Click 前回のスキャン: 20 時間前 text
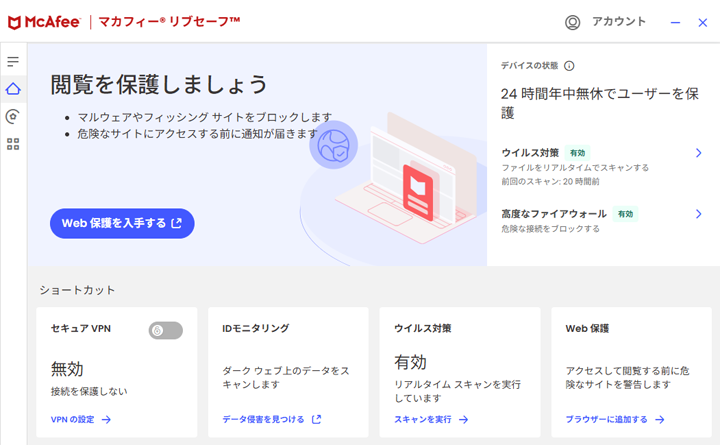The image size is (720, 445). click(550, 182)
